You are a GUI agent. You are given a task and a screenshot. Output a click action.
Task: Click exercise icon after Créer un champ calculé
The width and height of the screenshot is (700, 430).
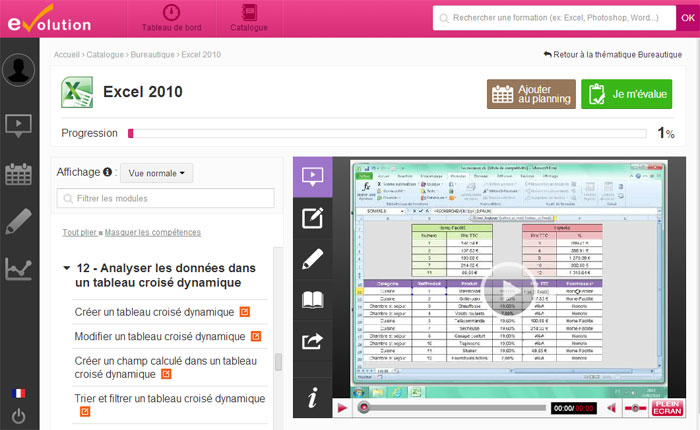click(166, 374)
